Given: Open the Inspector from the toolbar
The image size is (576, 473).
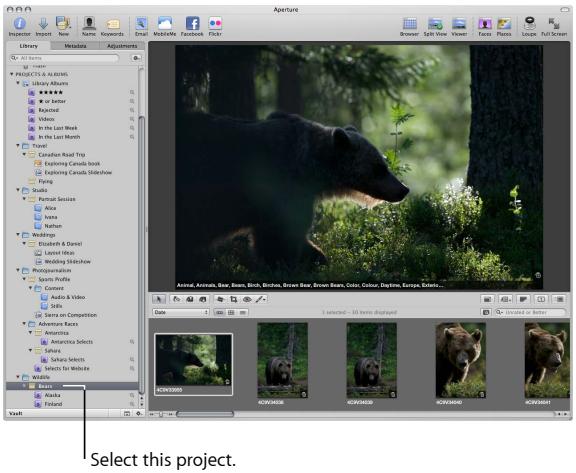Looking at the screenshot, I should [19, 26].
